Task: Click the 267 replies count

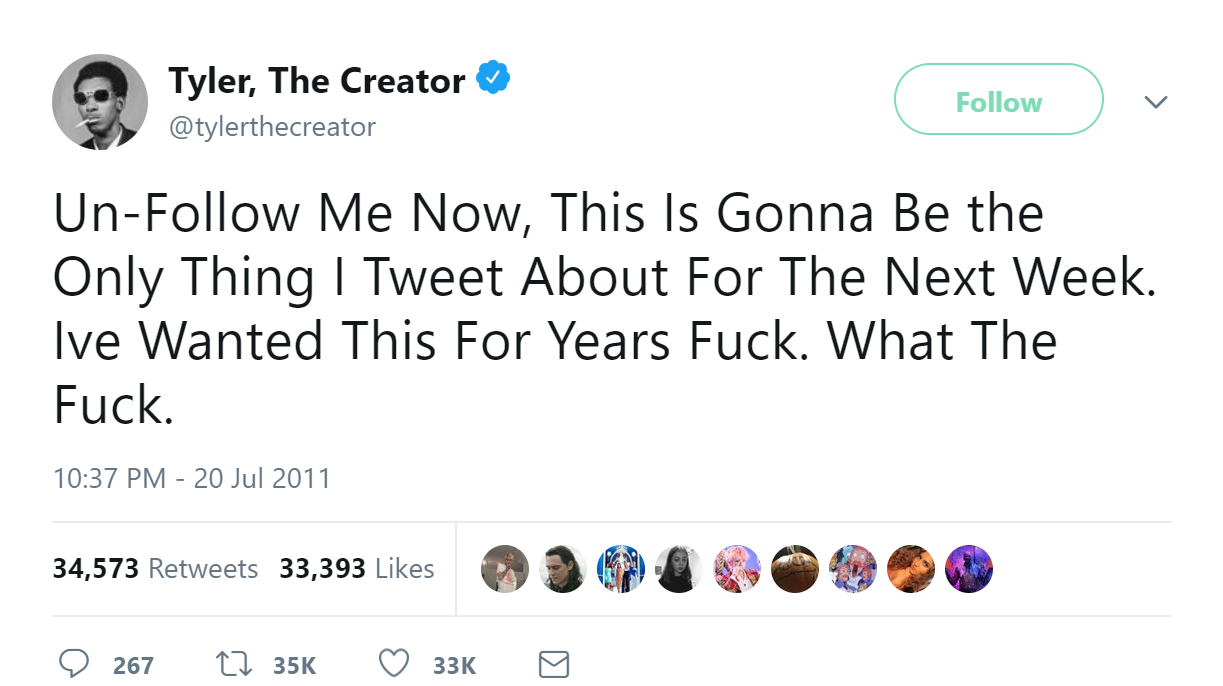Action: [x=133, y=665]
